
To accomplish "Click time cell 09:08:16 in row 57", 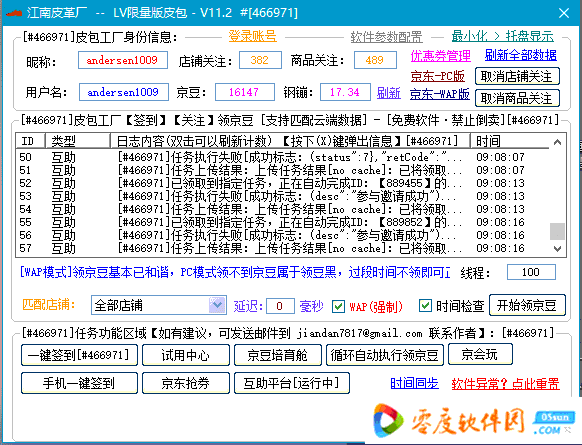I will pyautogui.click(x=500, y=248).
